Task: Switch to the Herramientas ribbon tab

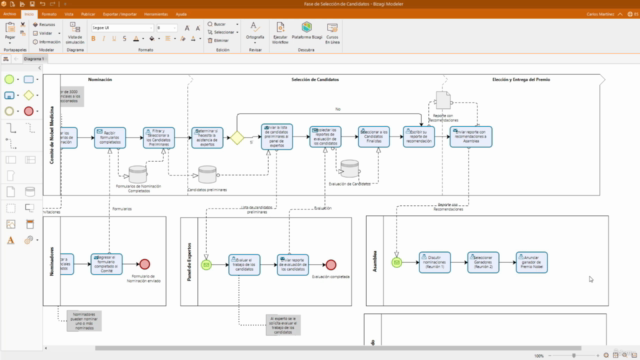Action: click(x=156, y=14)
